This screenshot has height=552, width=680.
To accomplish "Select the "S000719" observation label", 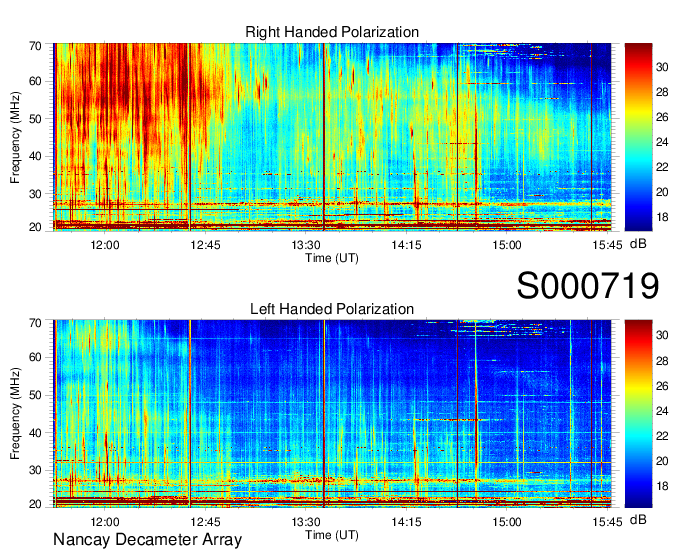I will pyautogui.click(x=588, y=285).
